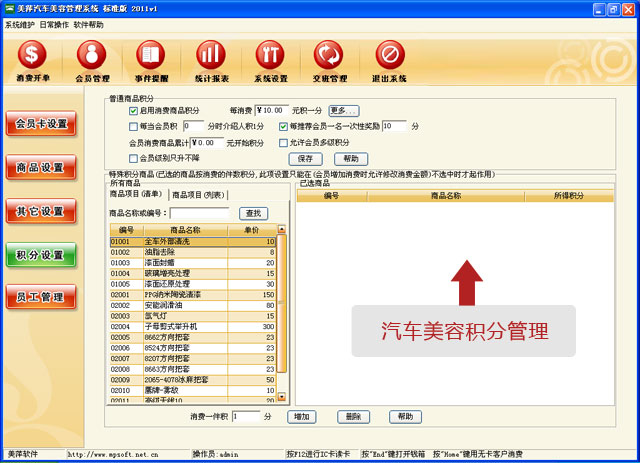The width and height of the screenshot is (640, 463).
Task: Uncheck 启用消费商品积分 checkbox
Action: pyautogui.click(x=133, y=111)
